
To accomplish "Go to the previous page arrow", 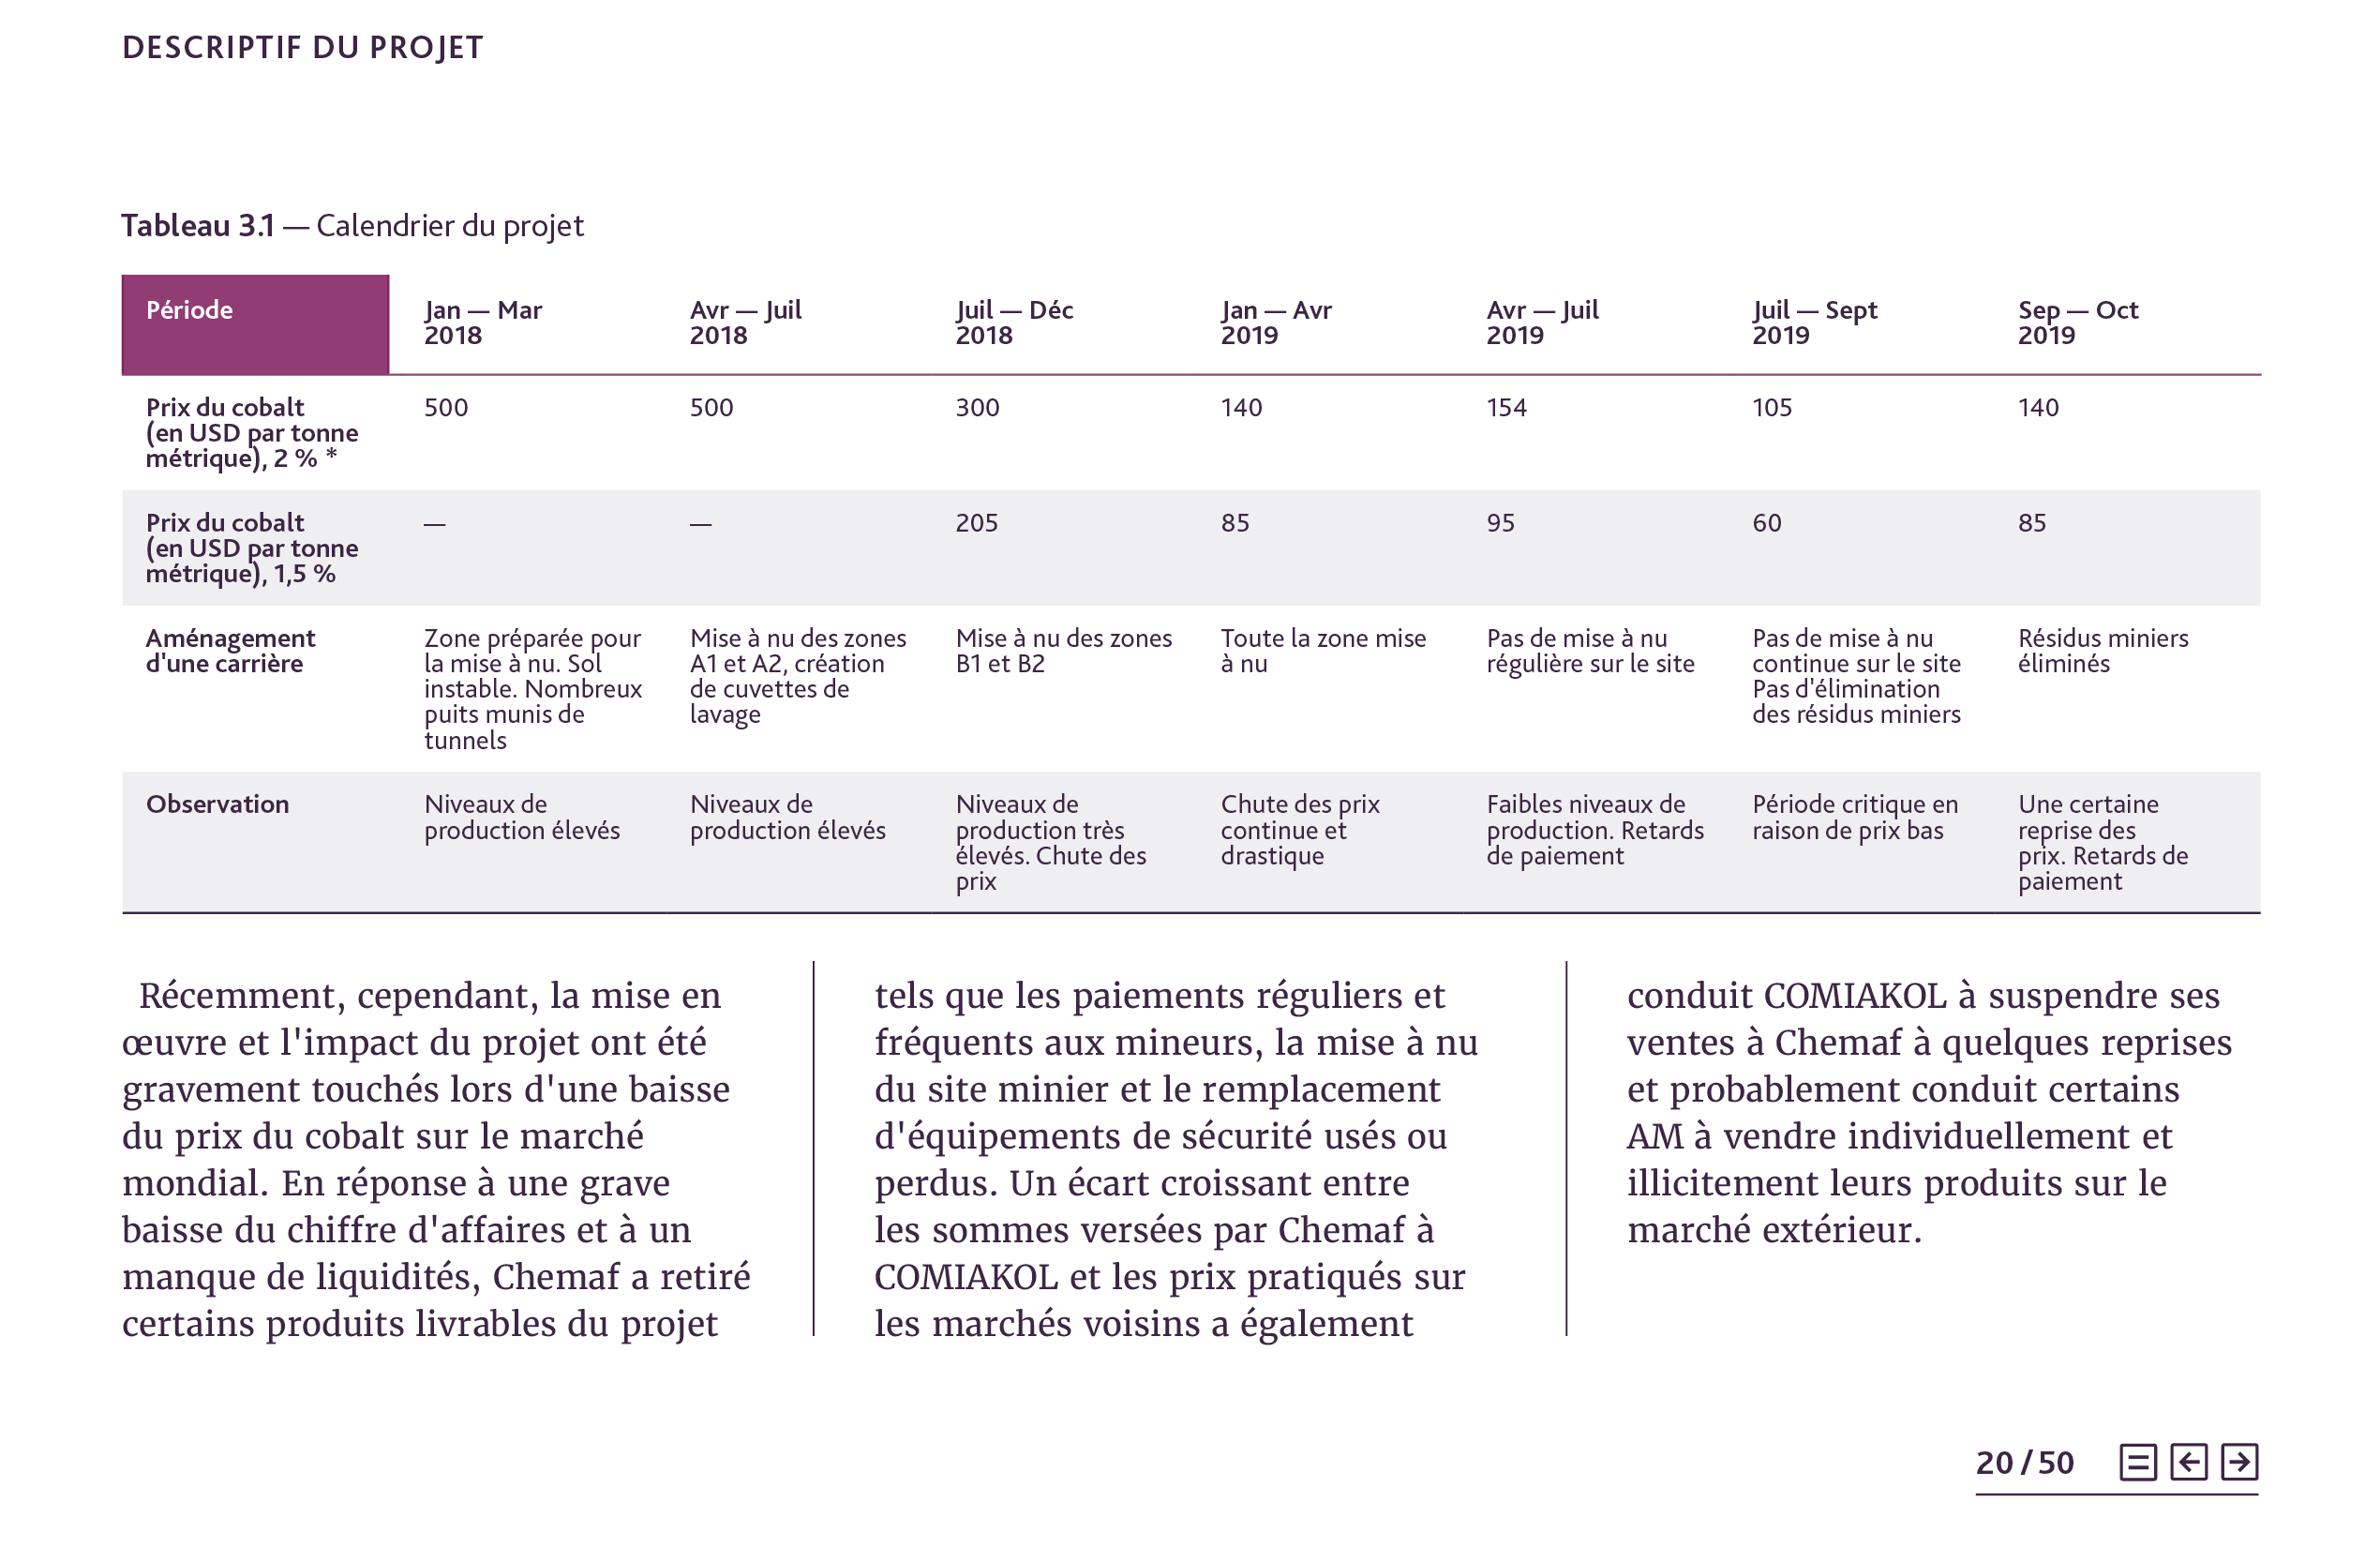I will coord(2188,1462).
